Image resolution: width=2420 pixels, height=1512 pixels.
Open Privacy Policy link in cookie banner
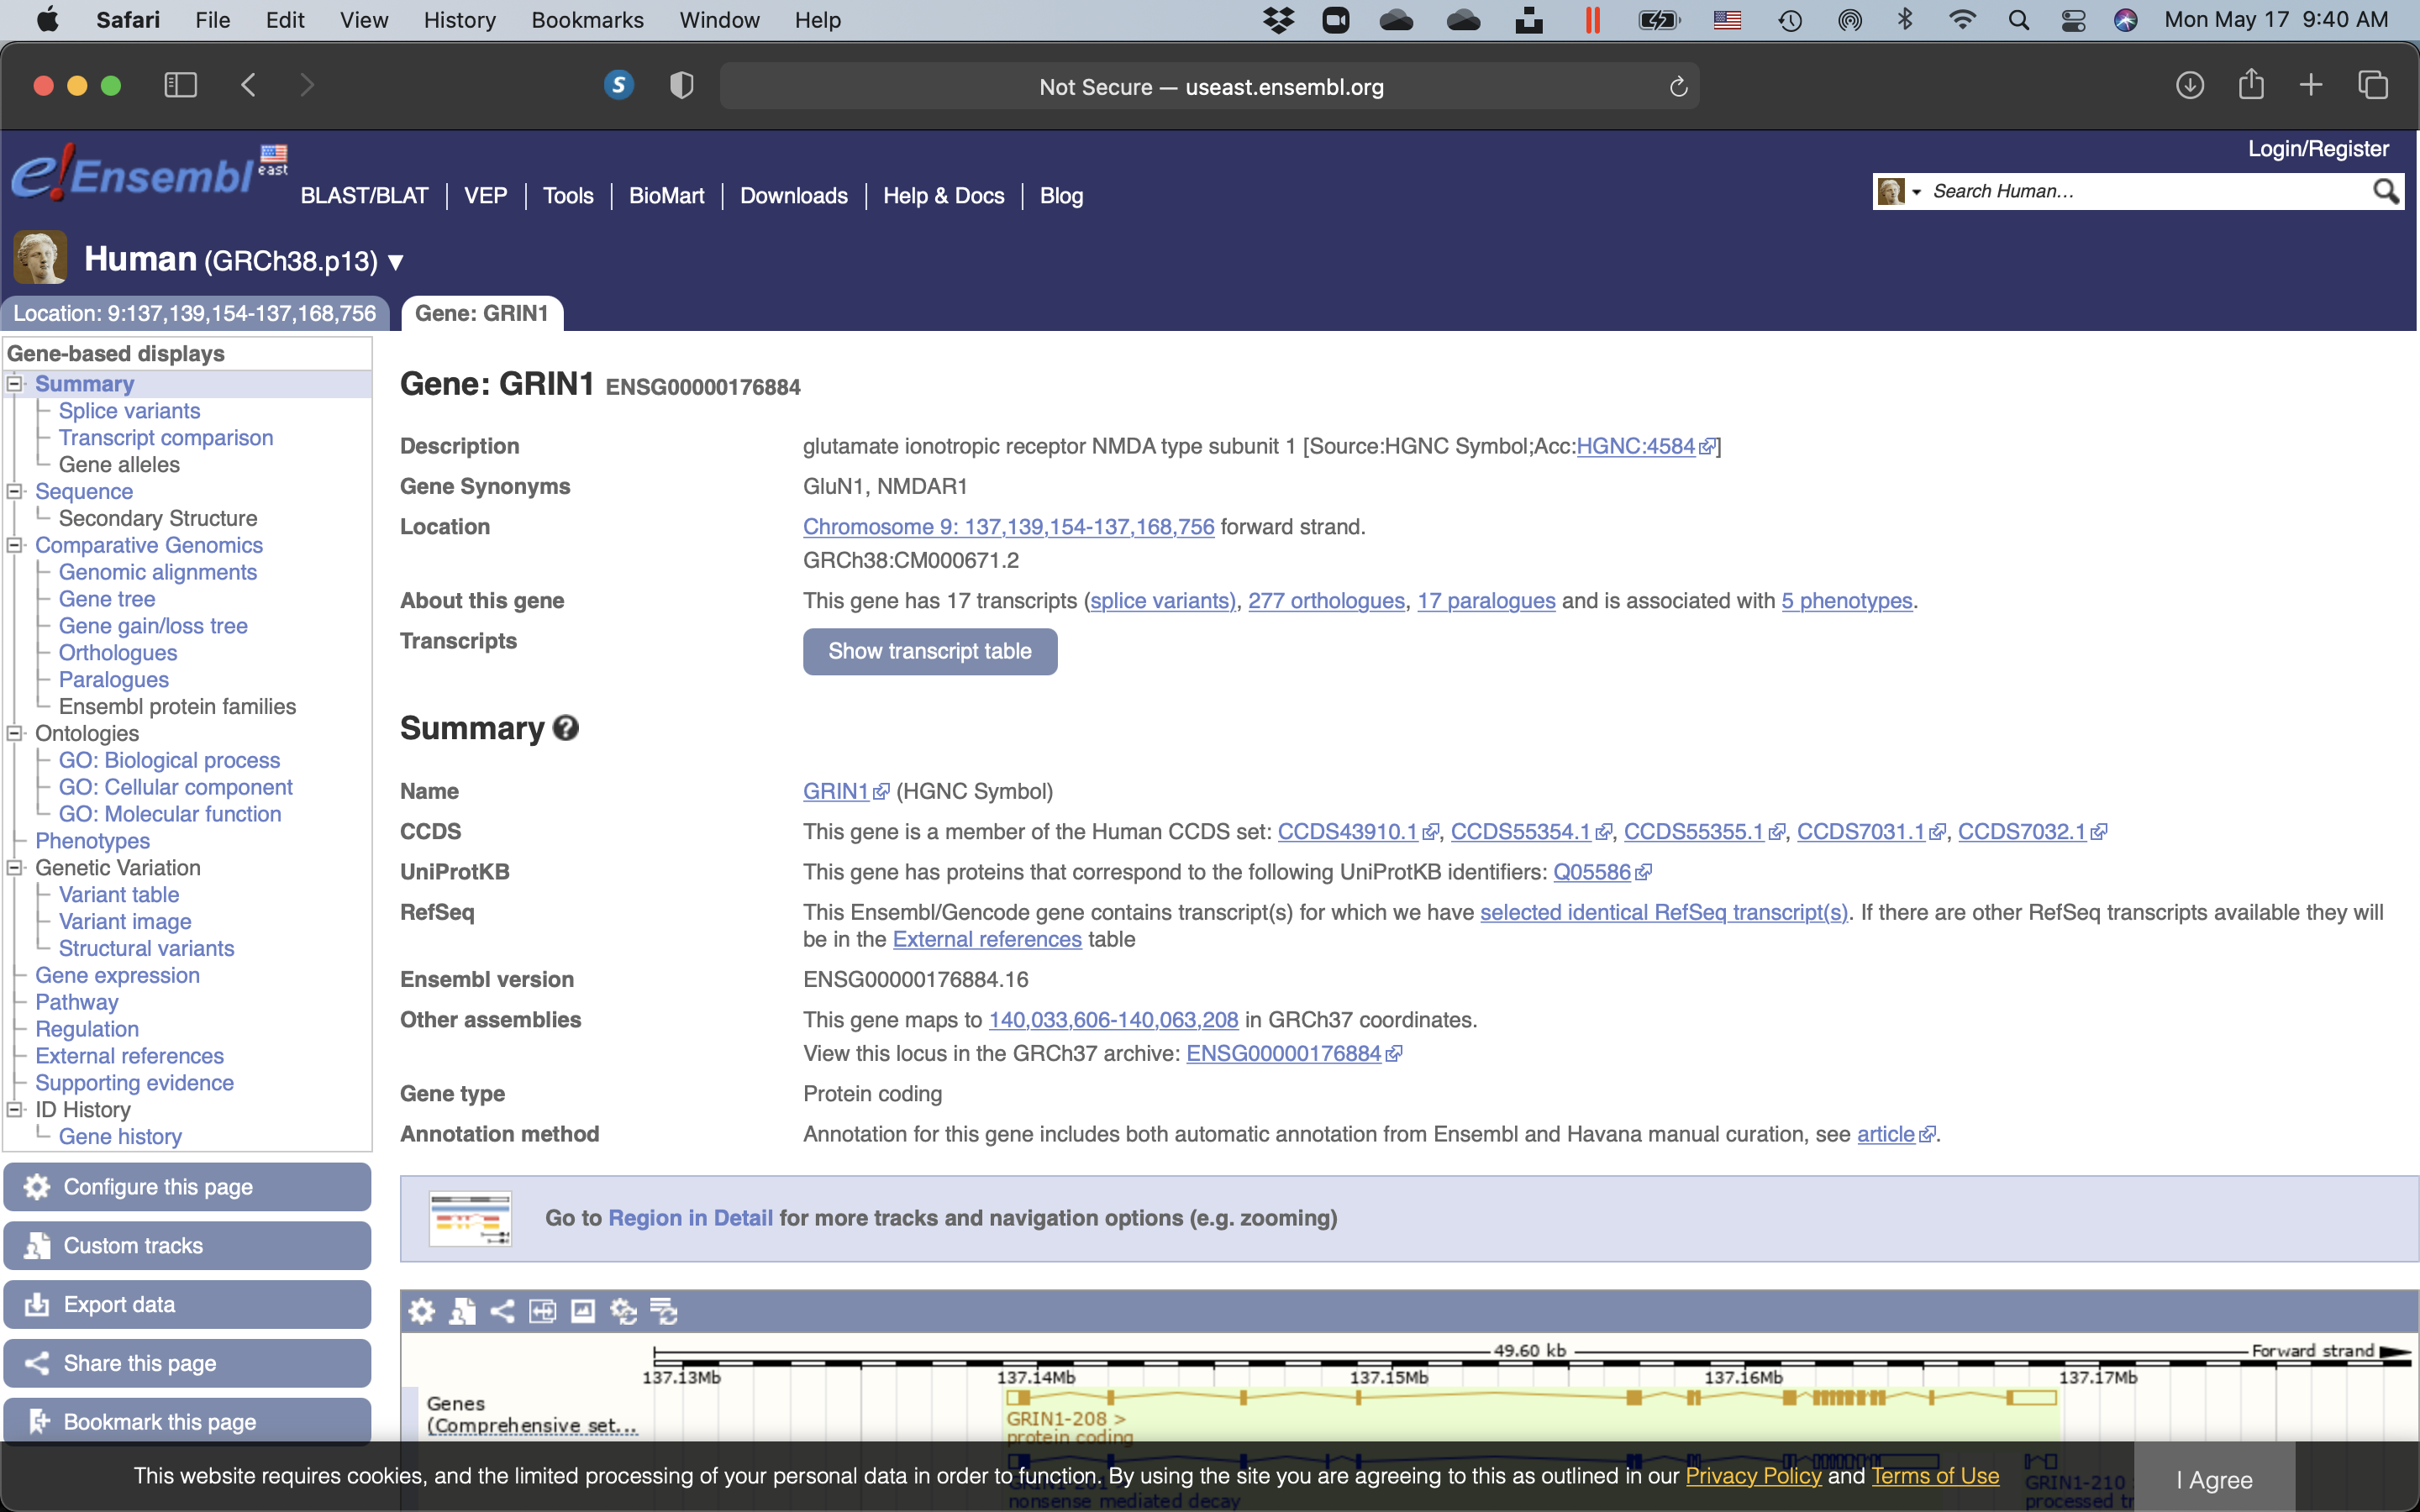click(x=1753, y=1476)
